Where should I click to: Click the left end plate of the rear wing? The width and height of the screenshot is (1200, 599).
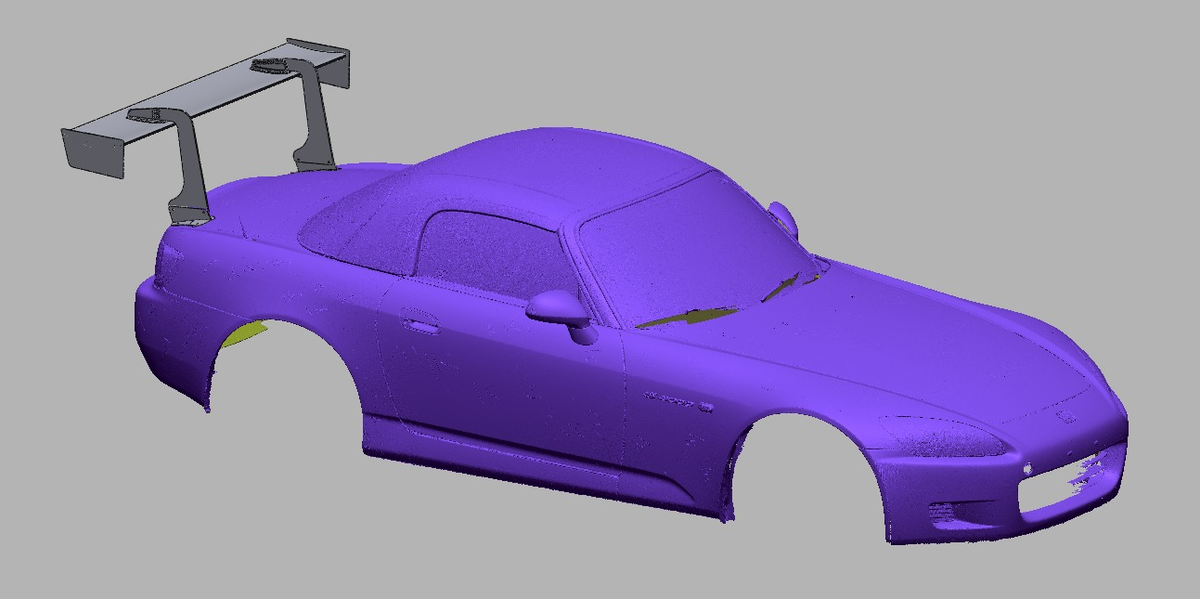pyautogui.click(x=92, y=155)
